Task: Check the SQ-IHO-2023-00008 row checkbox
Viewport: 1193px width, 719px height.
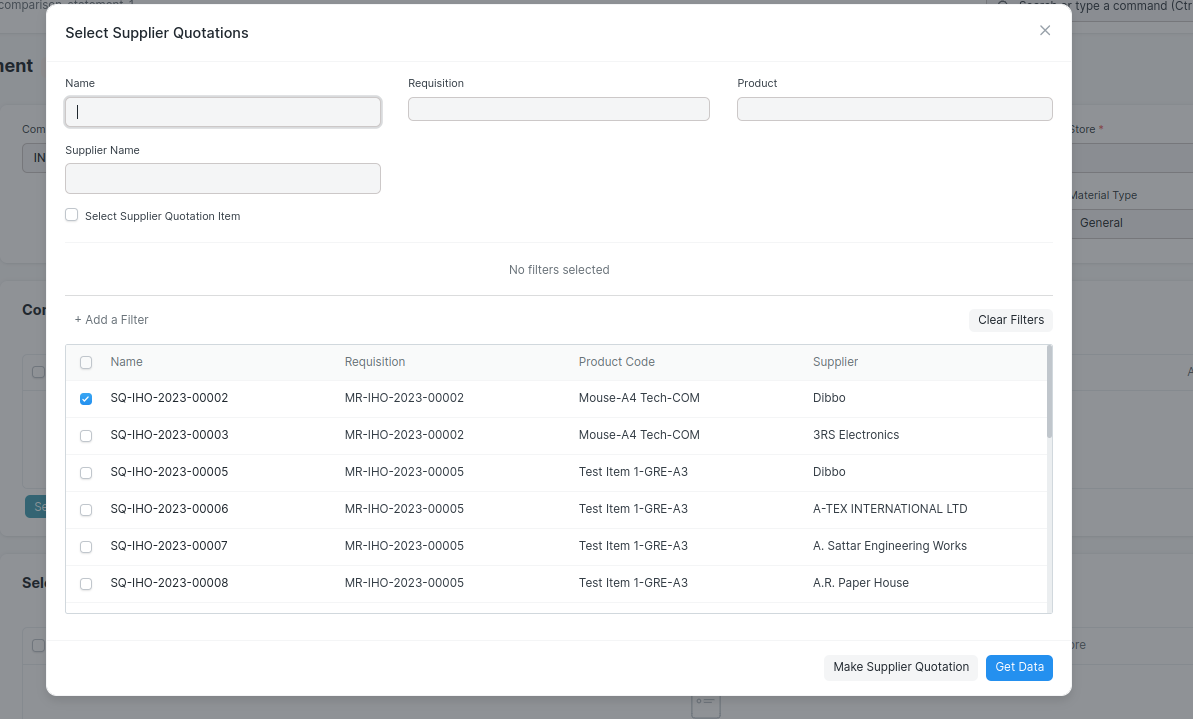Action: (x=86, y=584)
